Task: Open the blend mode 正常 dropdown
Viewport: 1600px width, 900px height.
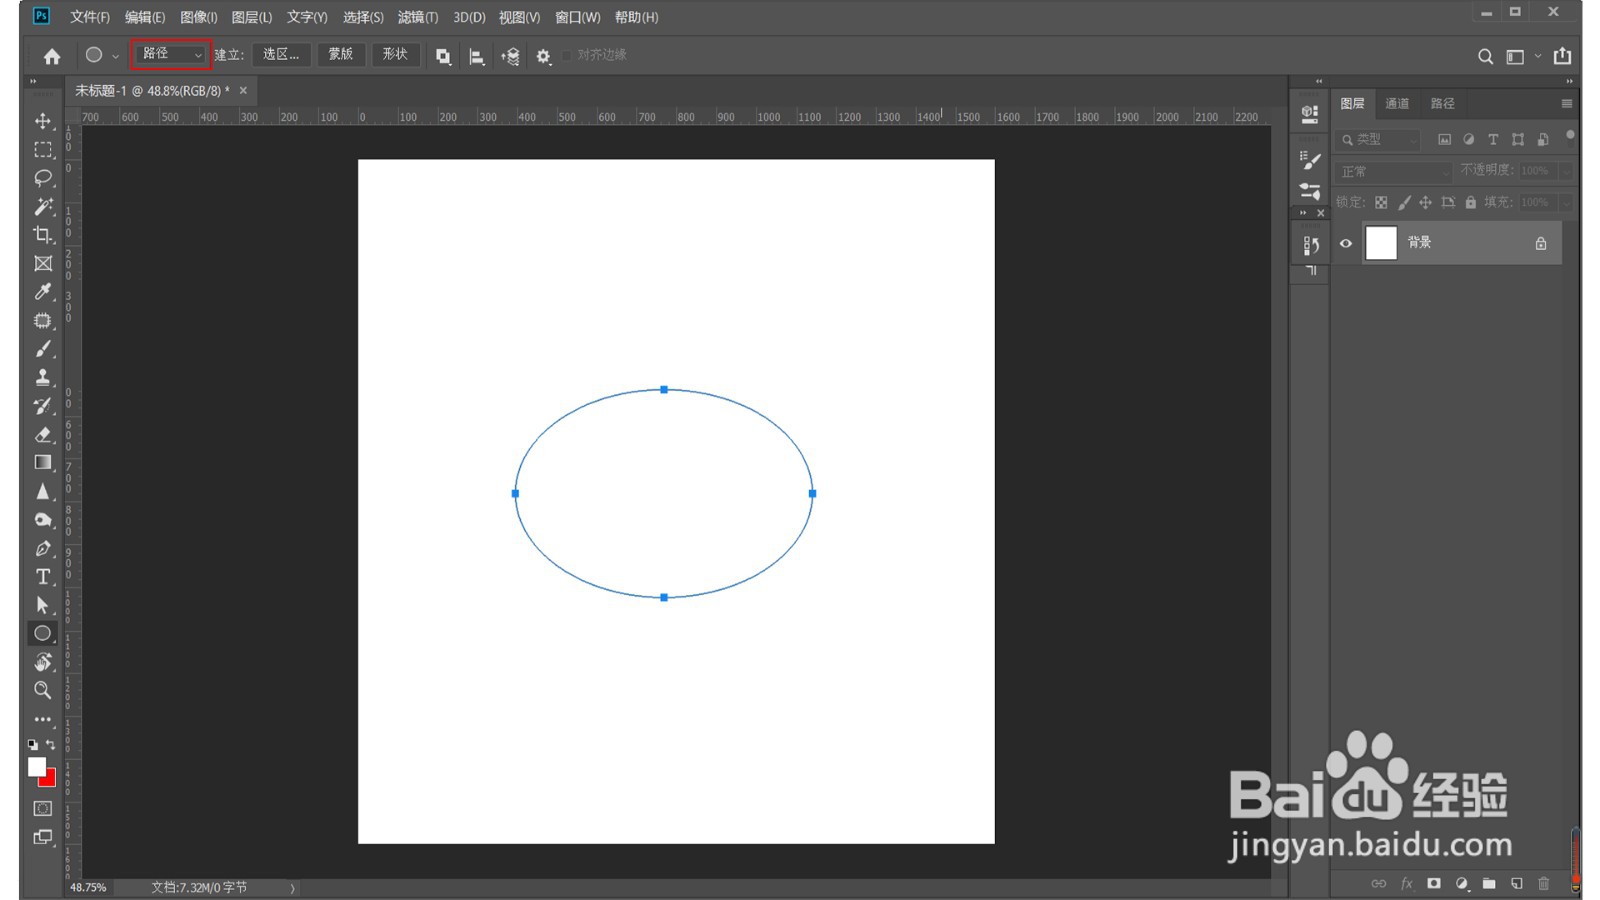Action: tap(1393, 171)
